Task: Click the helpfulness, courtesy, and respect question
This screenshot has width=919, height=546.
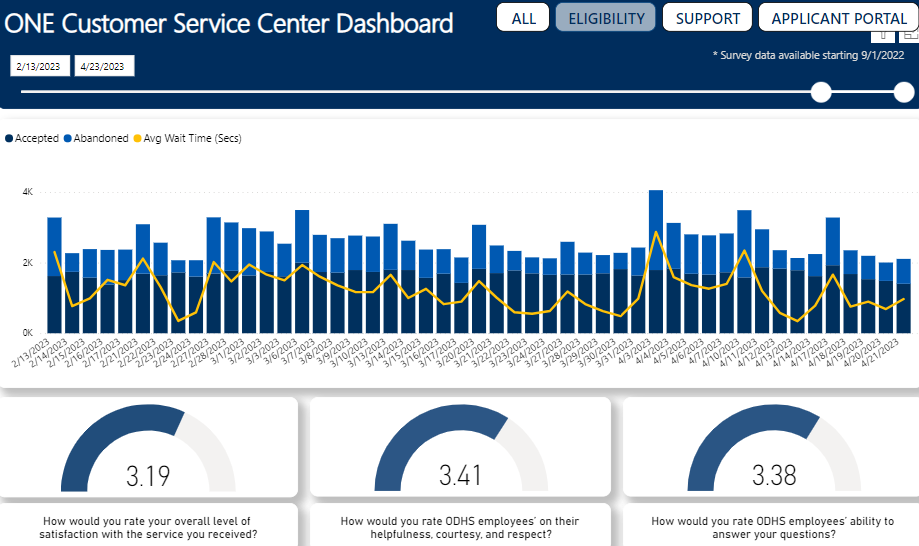Action: coord(460,528)
